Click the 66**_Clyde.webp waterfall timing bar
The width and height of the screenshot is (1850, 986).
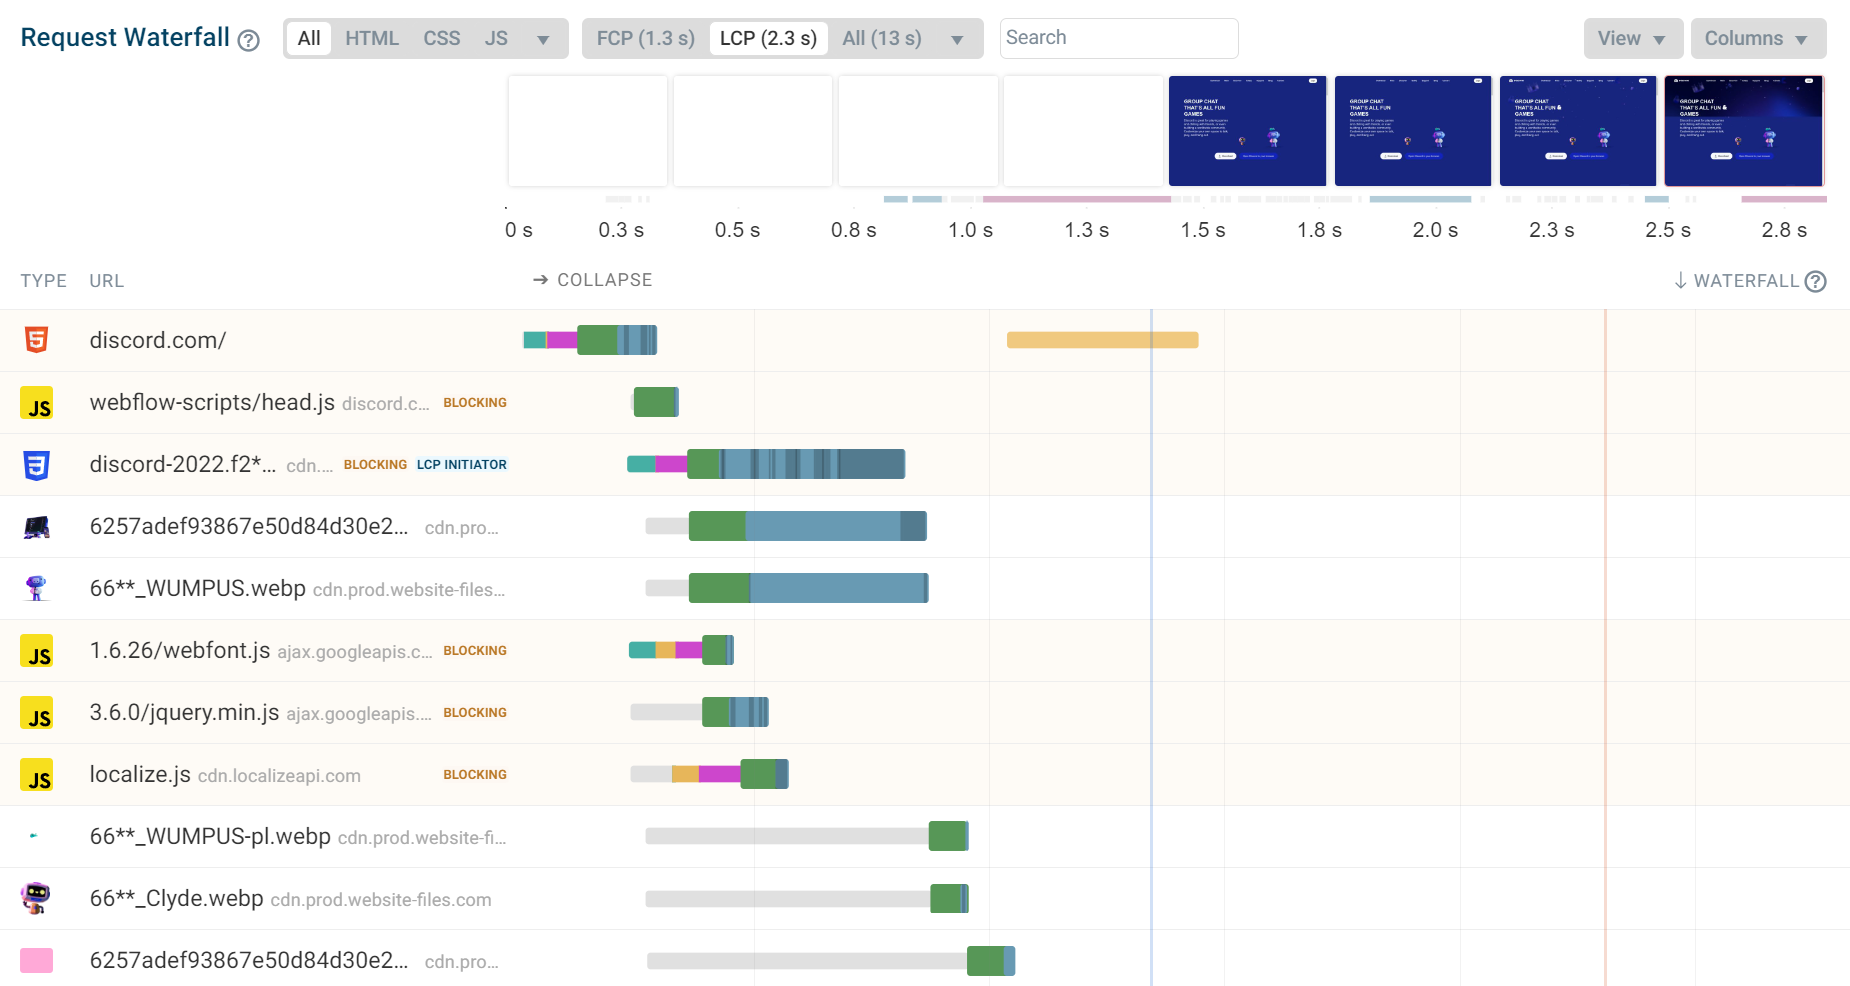click(x=807, y=898)
